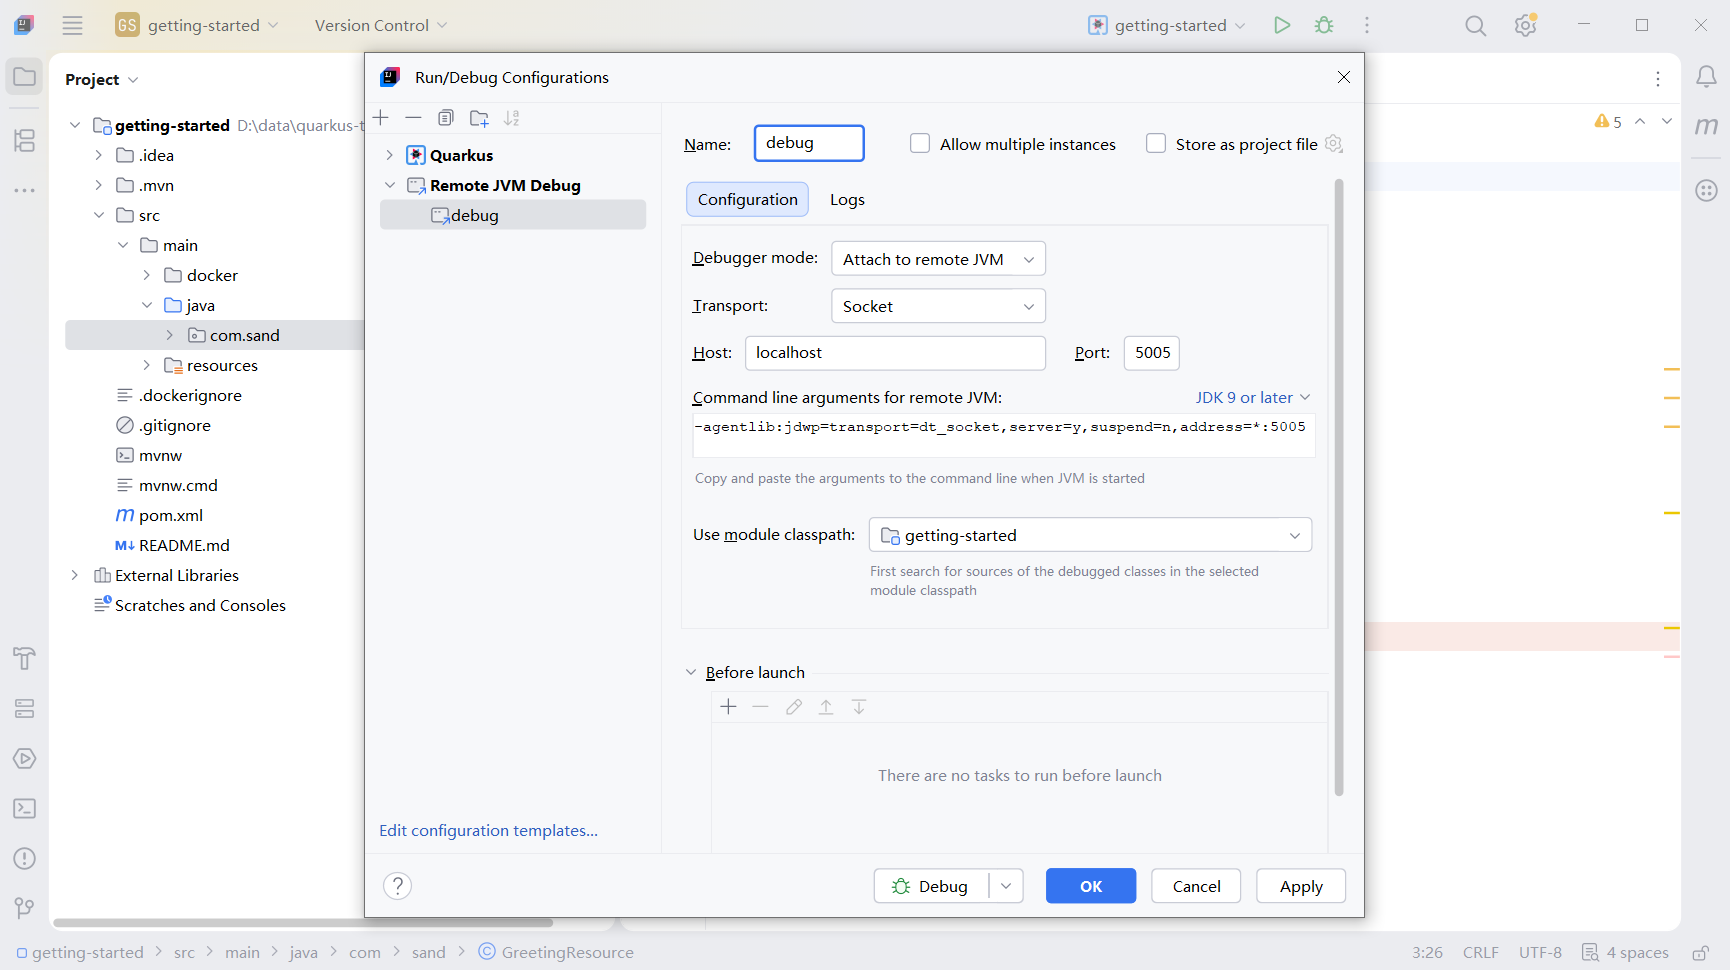Click dialog vertical scrollbar
This screenshot has width=1730, height=970.
tap(1339, 487)
